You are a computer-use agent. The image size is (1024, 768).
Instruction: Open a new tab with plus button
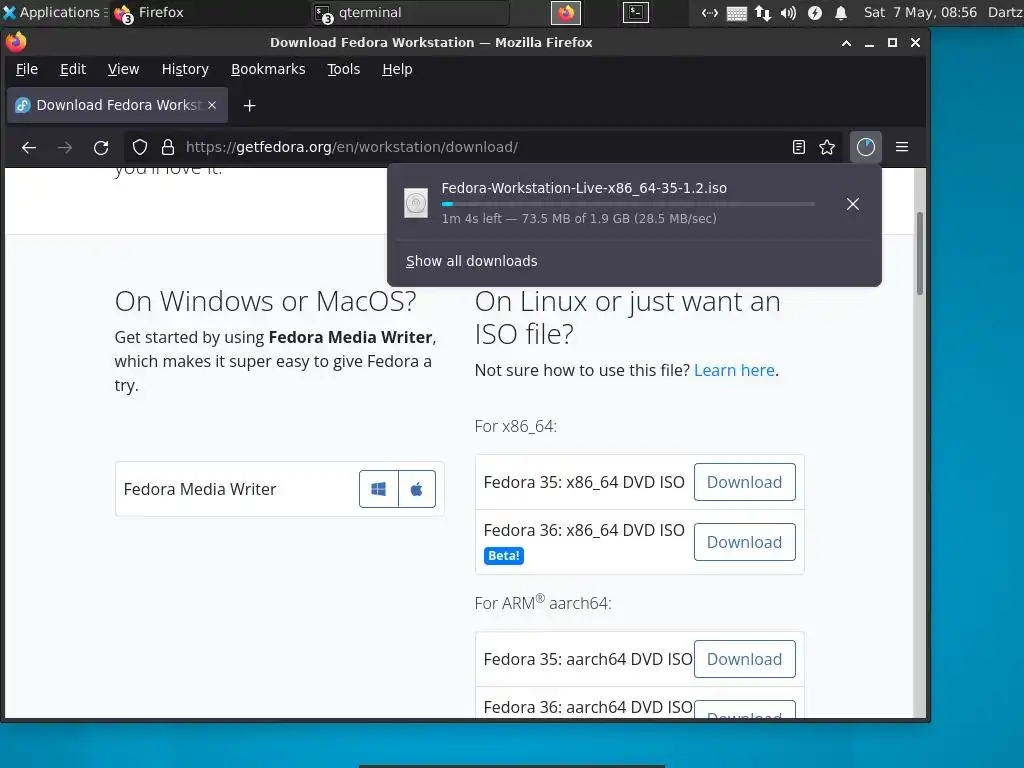[249, 105]
